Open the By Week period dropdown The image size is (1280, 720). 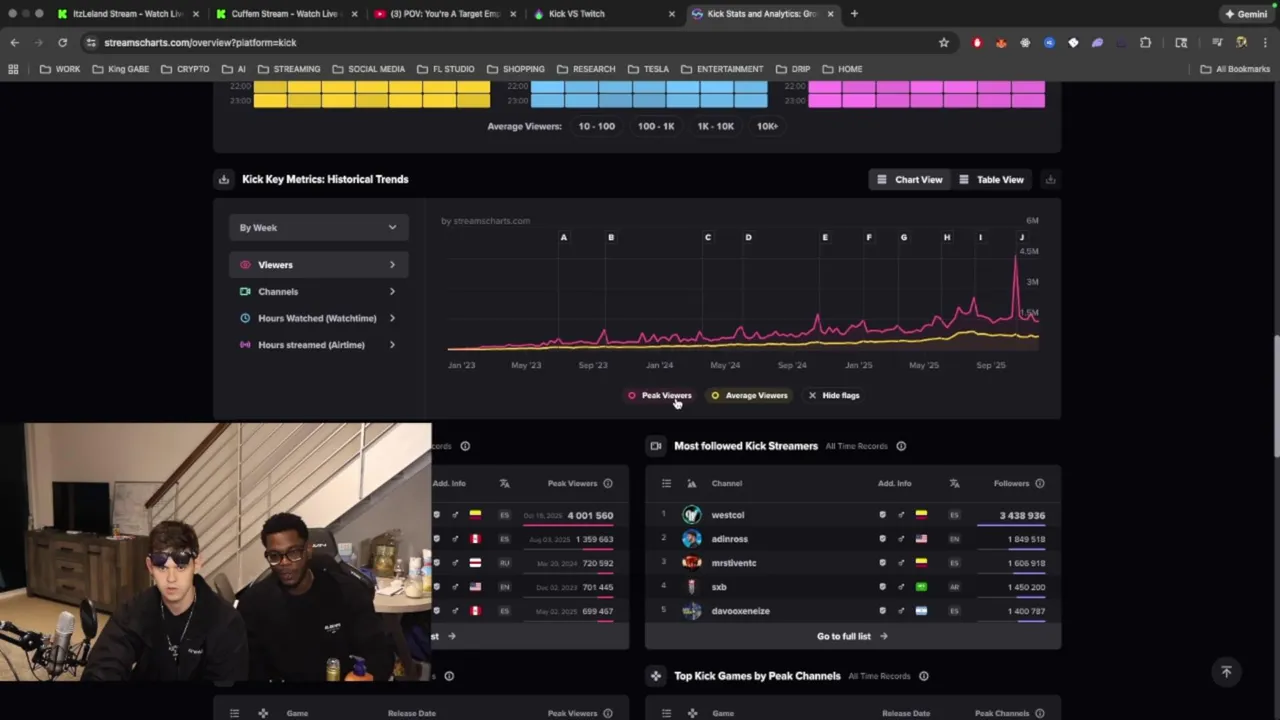[x=318, y=228]
